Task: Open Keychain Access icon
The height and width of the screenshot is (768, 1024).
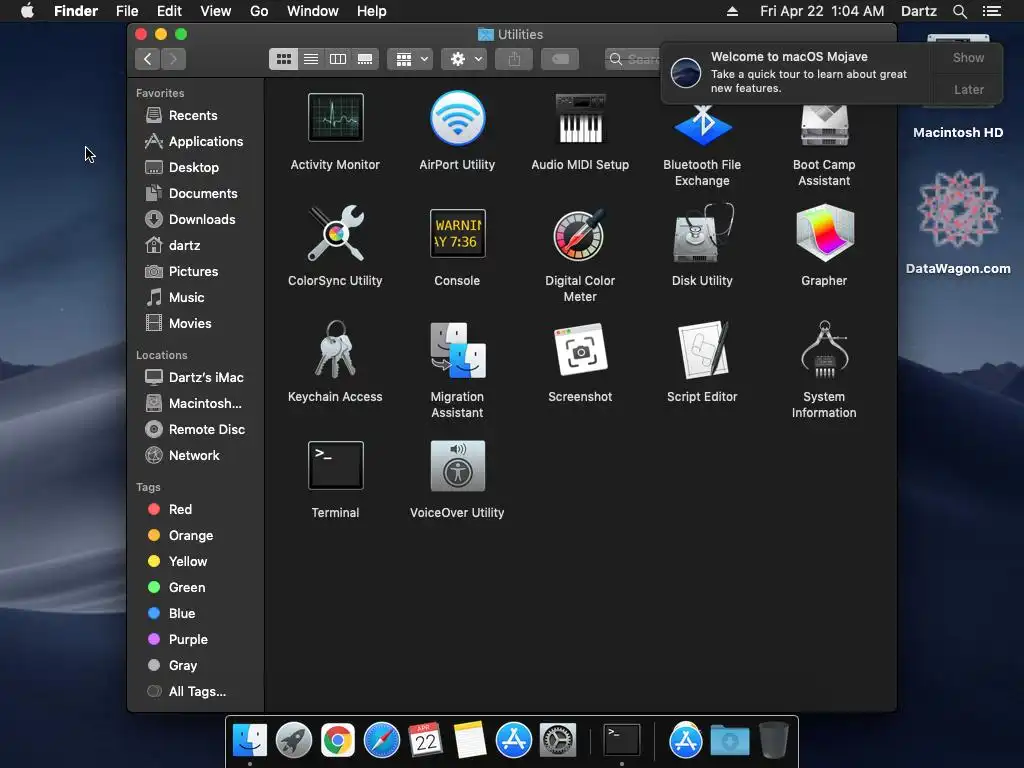Action: pos(335,349)
